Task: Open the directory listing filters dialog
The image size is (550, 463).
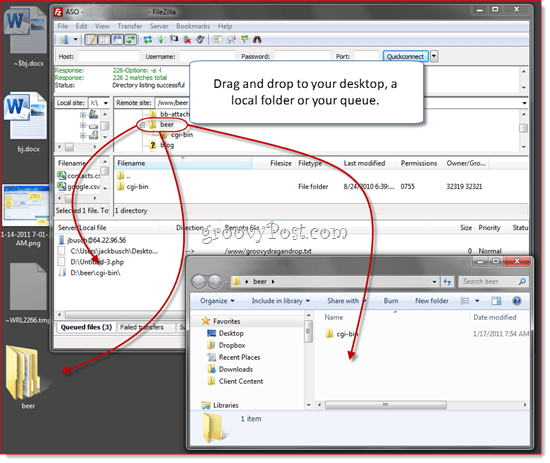Action: click(x=218, y=40)
